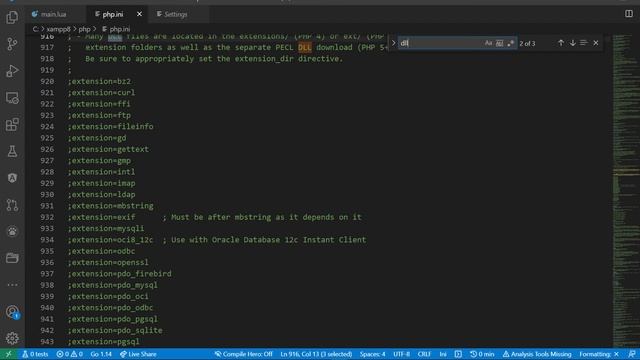The width and height of the screenshot is (640, 360).
Task: Toggle Match Case in find box
Action: tap(488, 43)
